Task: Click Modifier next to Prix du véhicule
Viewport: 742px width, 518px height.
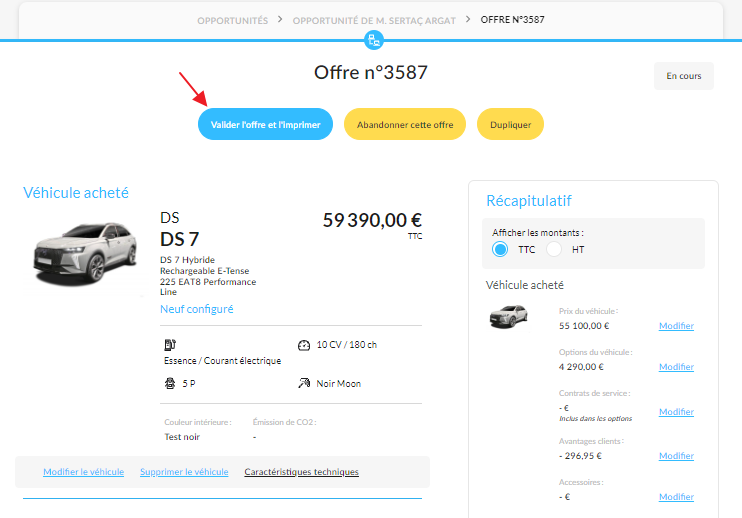Action: click(x=676, y=326)
